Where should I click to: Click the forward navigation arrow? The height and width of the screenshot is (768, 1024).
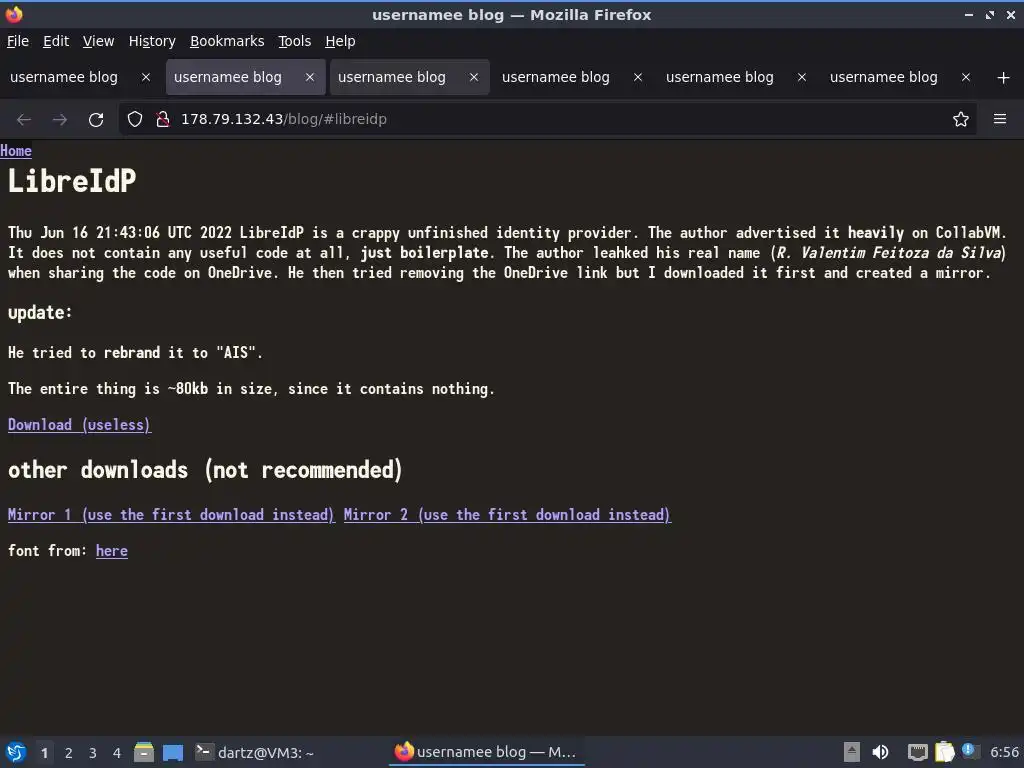pos(59,120)
